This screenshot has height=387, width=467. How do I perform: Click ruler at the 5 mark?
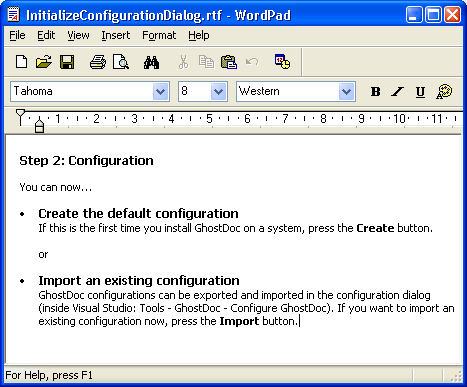(x=209, y=119)
